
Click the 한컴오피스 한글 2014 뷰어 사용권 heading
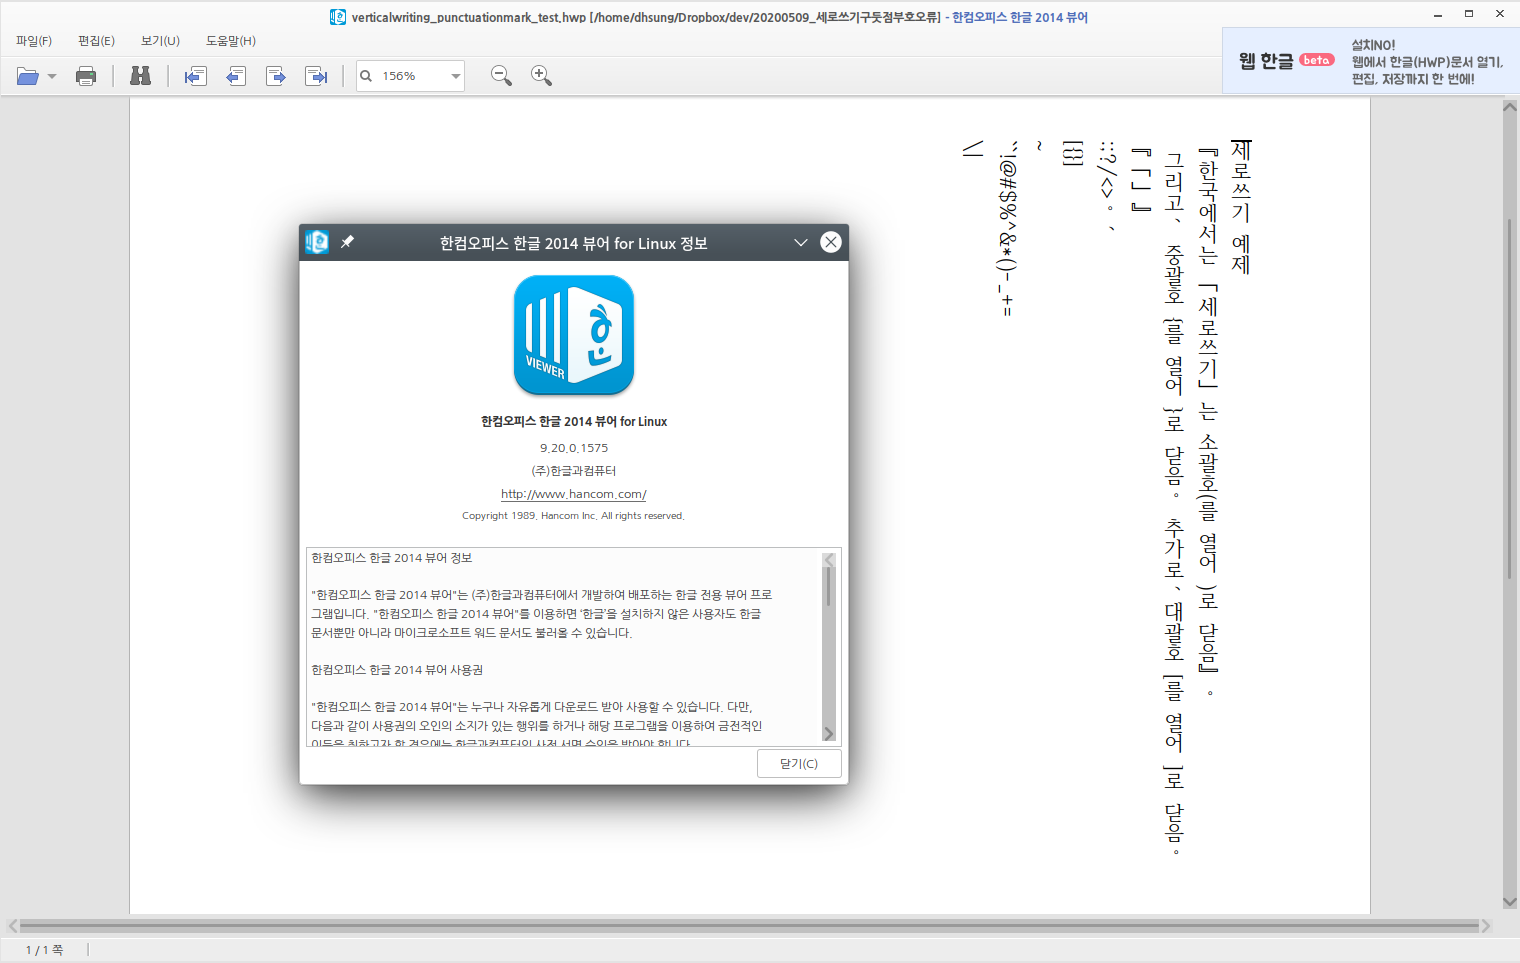(397, 670)
